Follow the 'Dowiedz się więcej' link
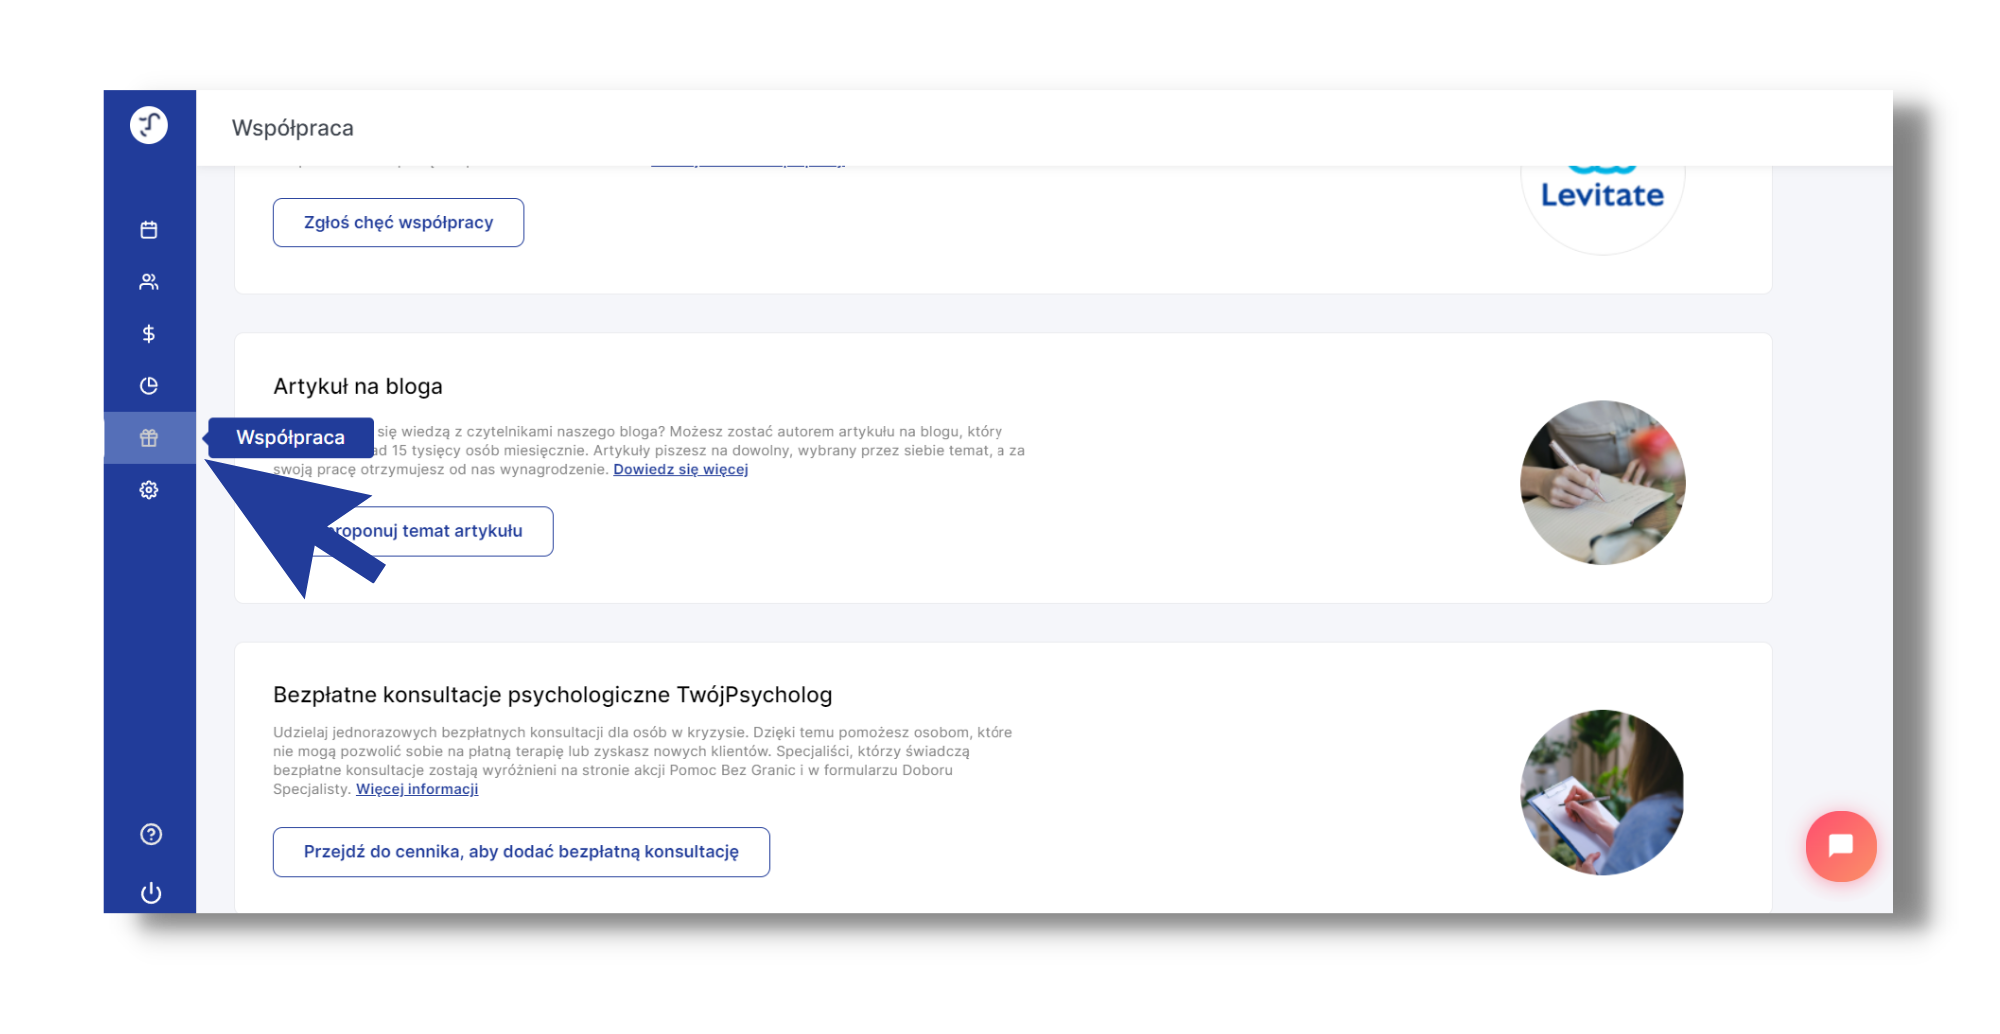 pyautogui.click(x=680, y=469)
